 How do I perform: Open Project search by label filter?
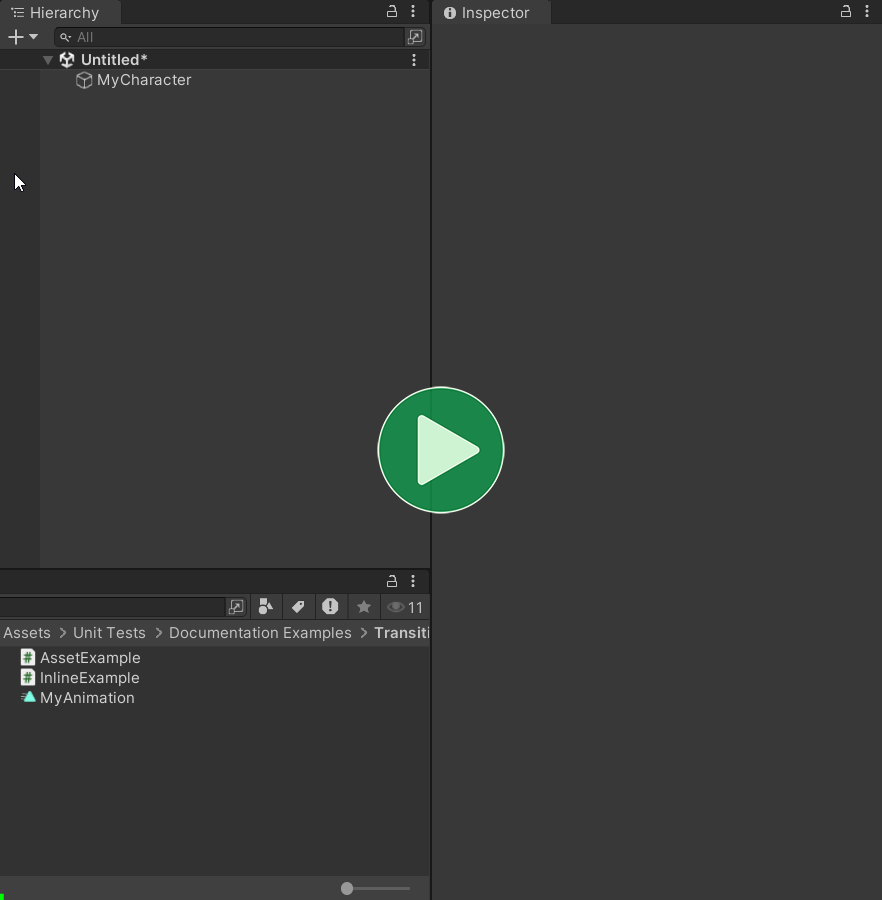[298, 607]
